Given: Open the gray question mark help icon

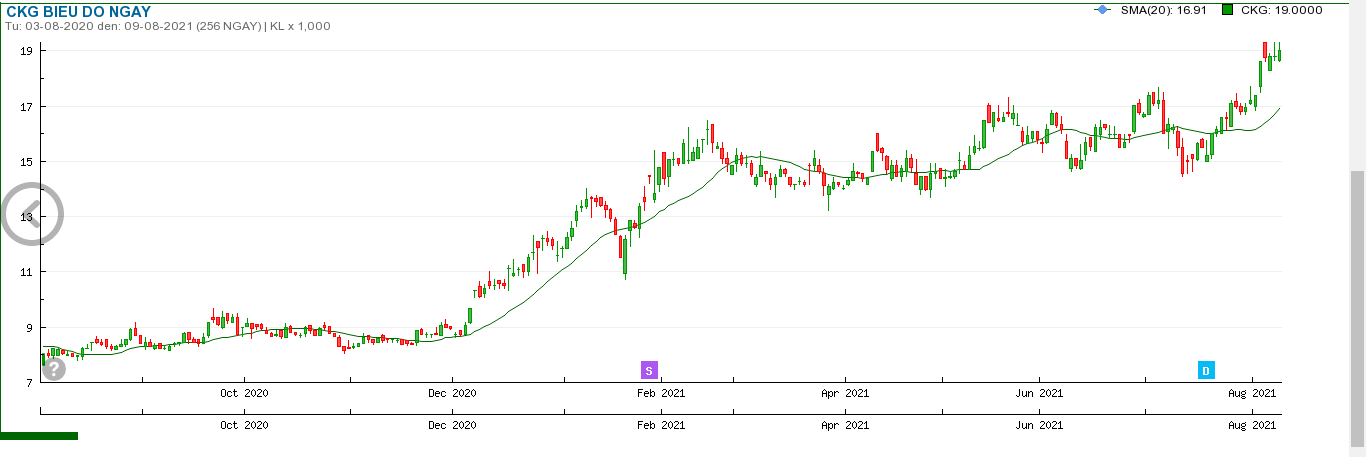Looking at the screenshot, I should (54, 369).
